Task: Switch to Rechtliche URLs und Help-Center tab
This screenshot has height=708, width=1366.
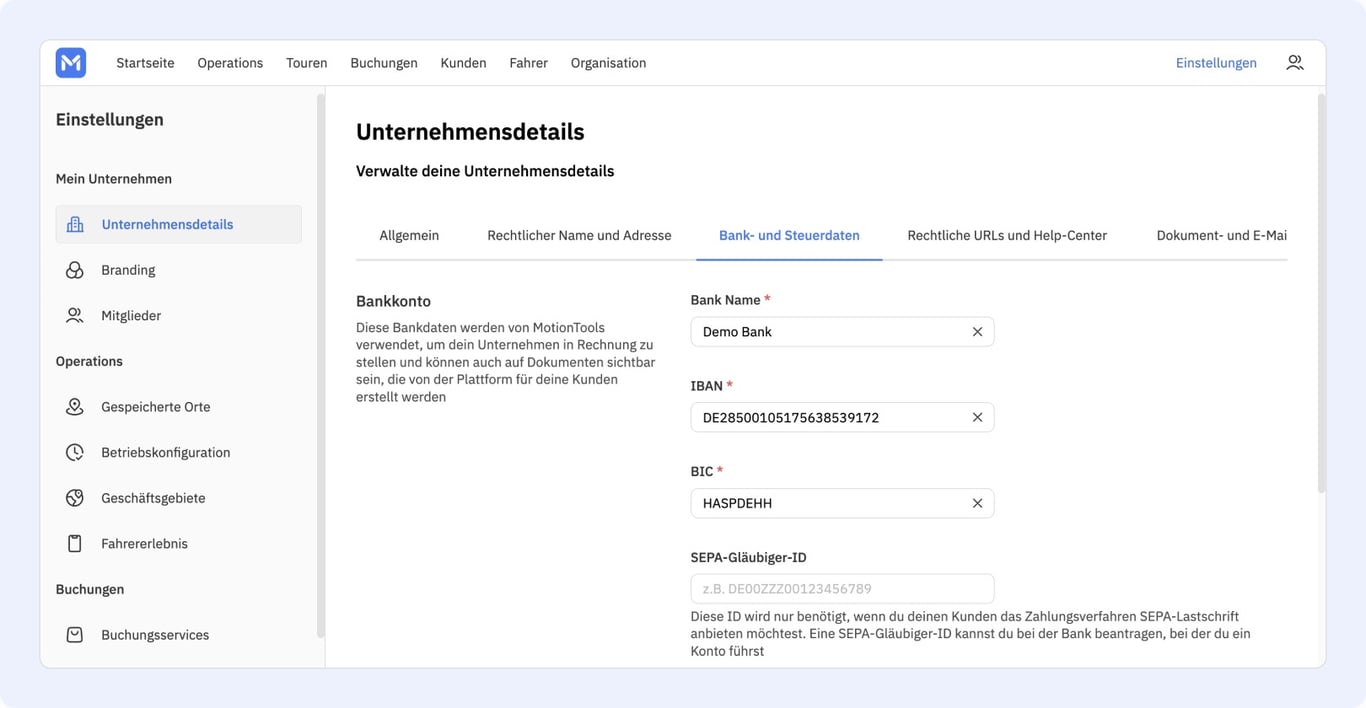Action: pos(1007,236)
